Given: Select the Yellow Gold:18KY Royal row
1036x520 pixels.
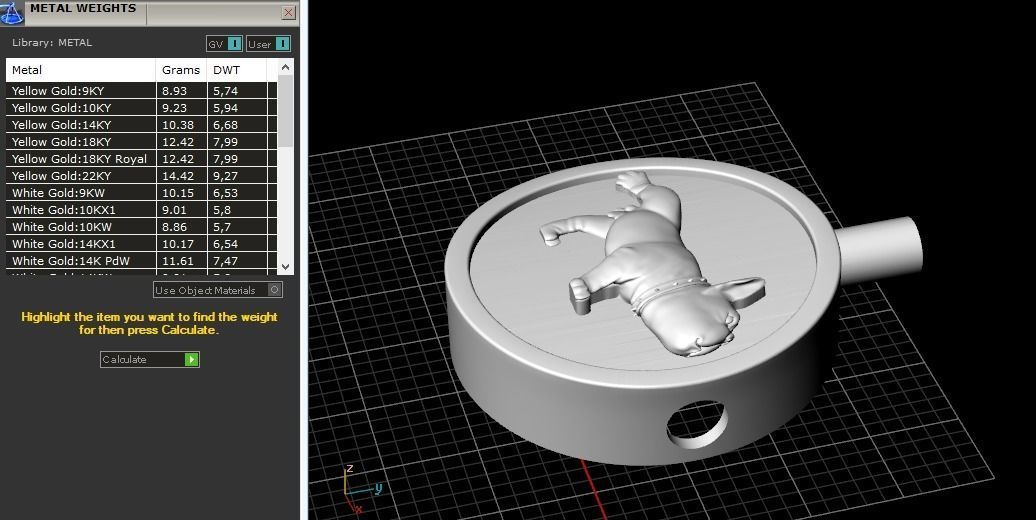Looking at the screenshot, I should [x=141, y=159].
